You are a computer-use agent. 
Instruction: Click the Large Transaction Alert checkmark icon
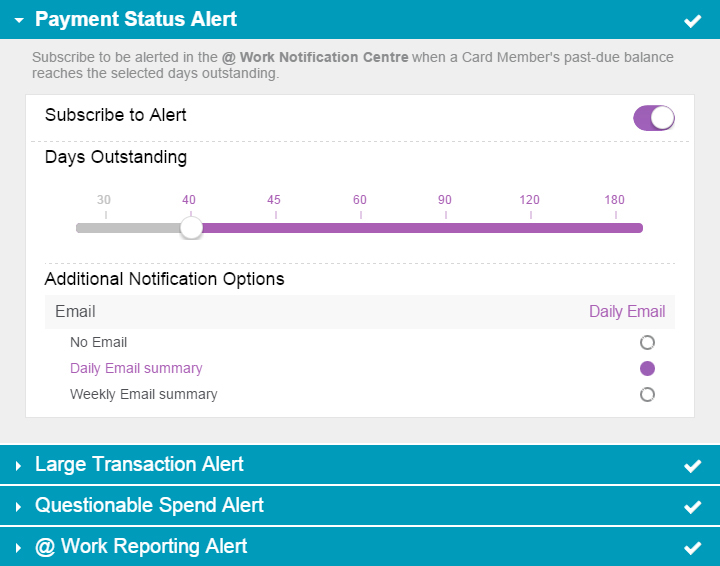(692, 466)
